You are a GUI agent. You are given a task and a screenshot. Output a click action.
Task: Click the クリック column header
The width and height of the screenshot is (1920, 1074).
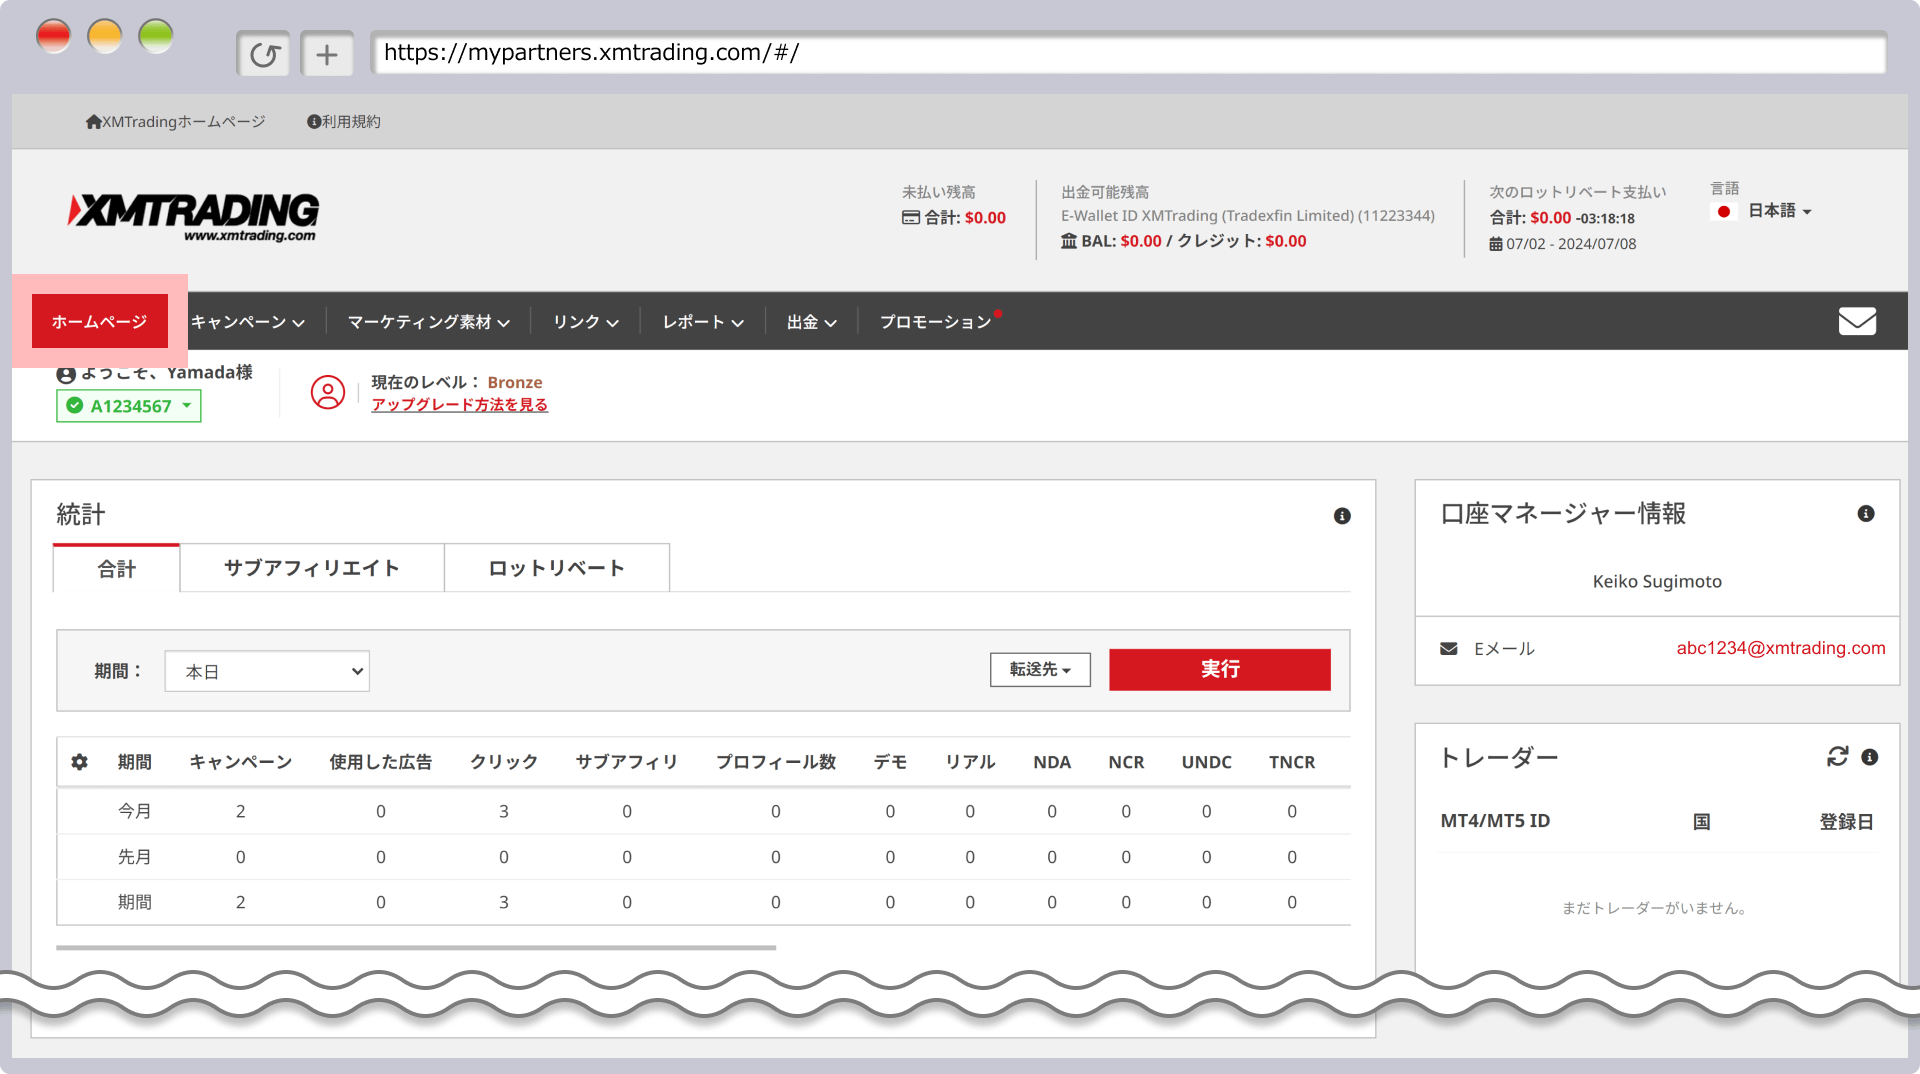pos(504,762)
